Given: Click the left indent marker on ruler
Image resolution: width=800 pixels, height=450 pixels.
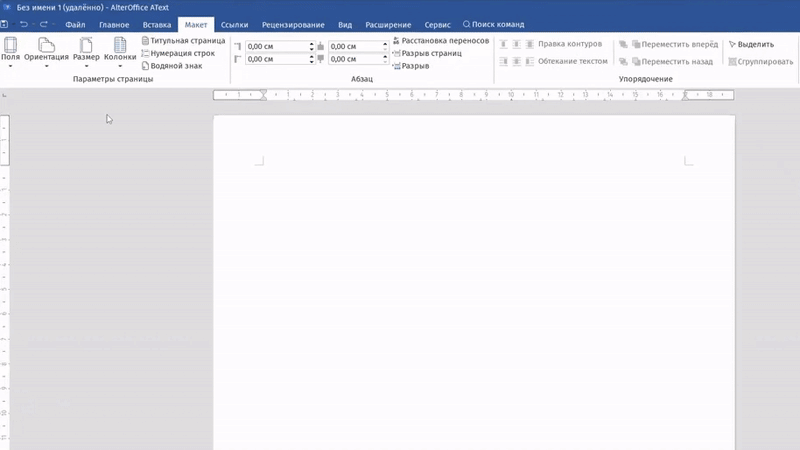Looking at the screenshot, I should pos(263,95).
